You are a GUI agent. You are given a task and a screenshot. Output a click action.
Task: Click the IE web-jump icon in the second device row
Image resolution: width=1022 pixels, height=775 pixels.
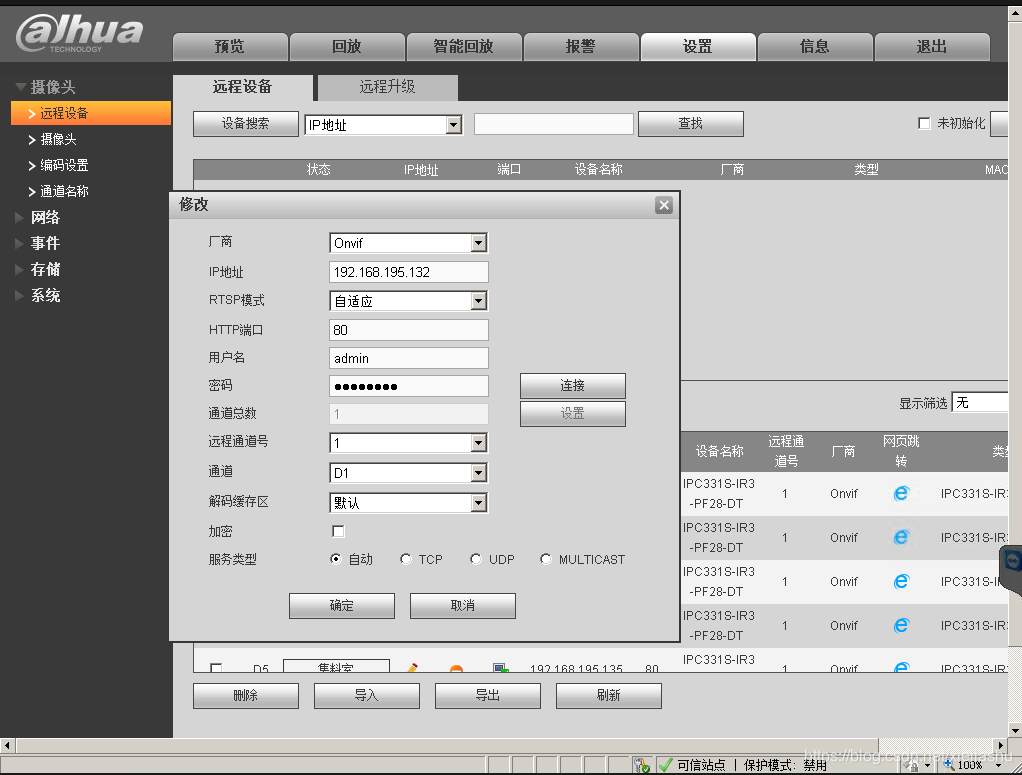[x=901, y=537]
